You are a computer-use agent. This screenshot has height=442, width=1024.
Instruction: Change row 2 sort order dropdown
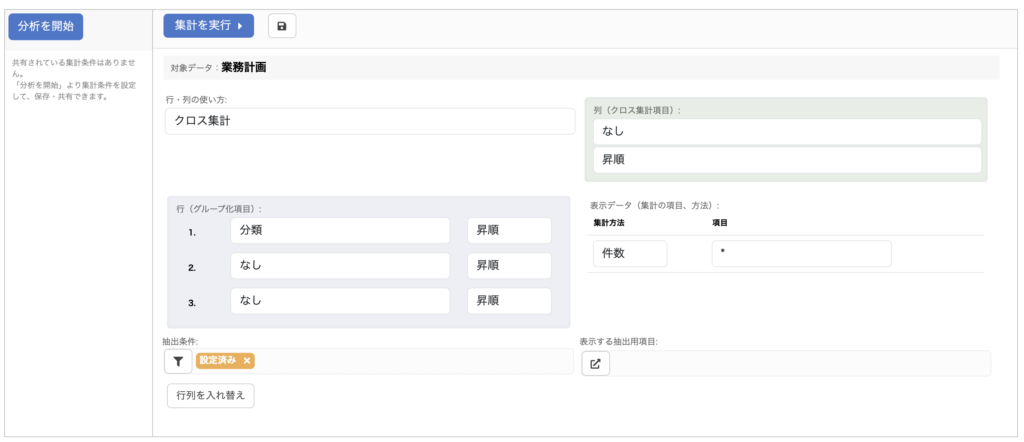coord(509,266)
